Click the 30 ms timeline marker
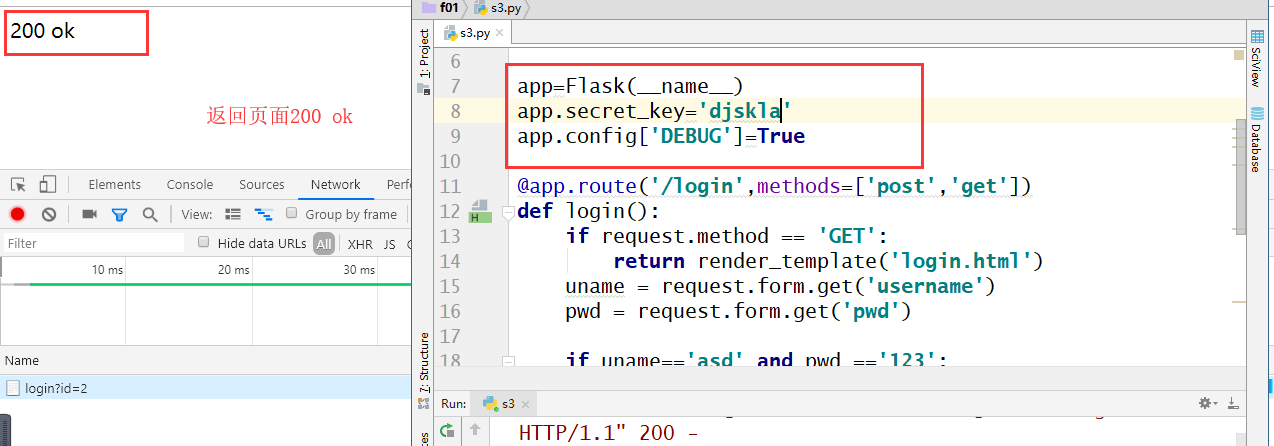This screenshot has width=1274, height=446. [359, 270]
